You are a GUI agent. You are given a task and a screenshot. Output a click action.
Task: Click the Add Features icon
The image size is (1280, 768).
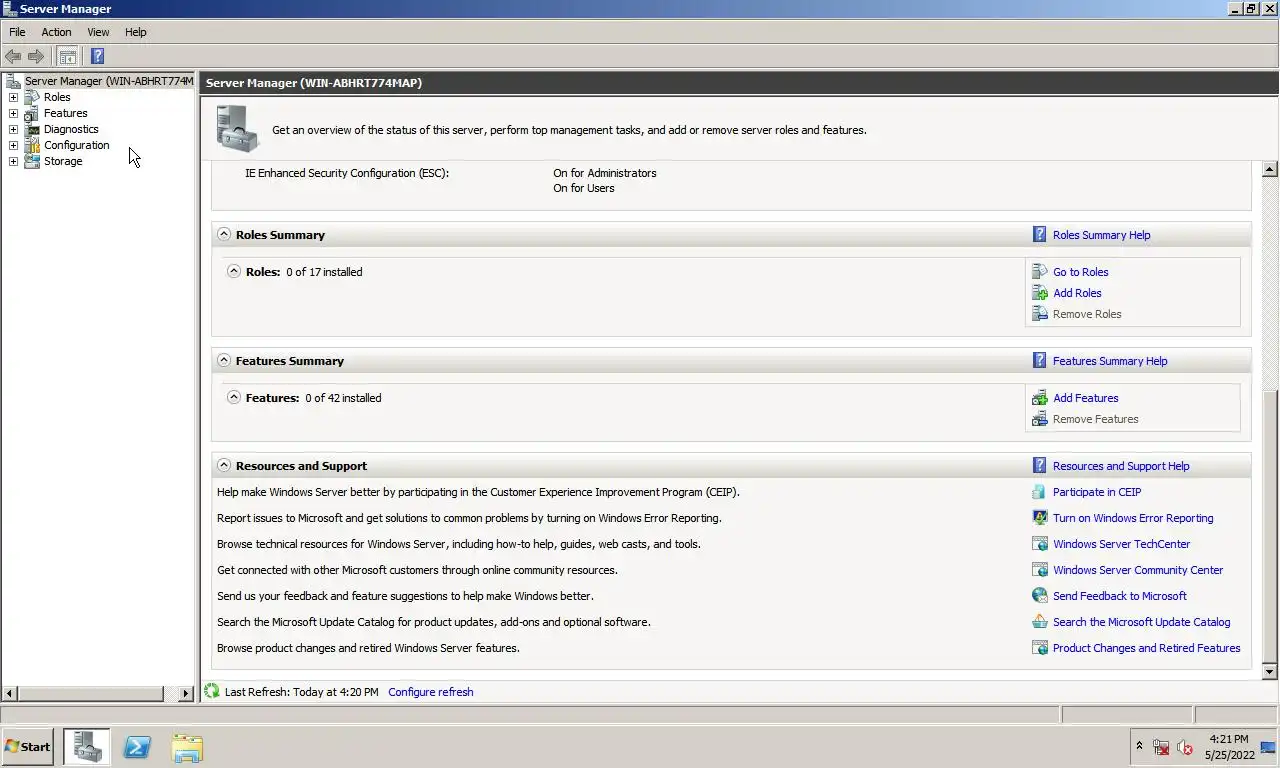point(1040,398)
